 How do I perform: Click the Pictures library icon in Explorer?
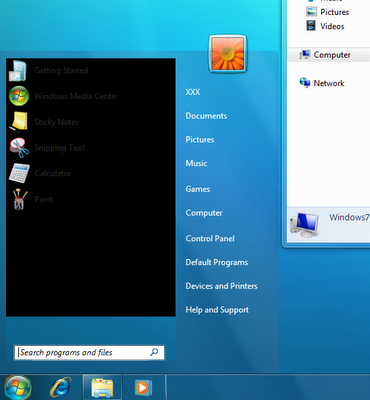[311, 12]
